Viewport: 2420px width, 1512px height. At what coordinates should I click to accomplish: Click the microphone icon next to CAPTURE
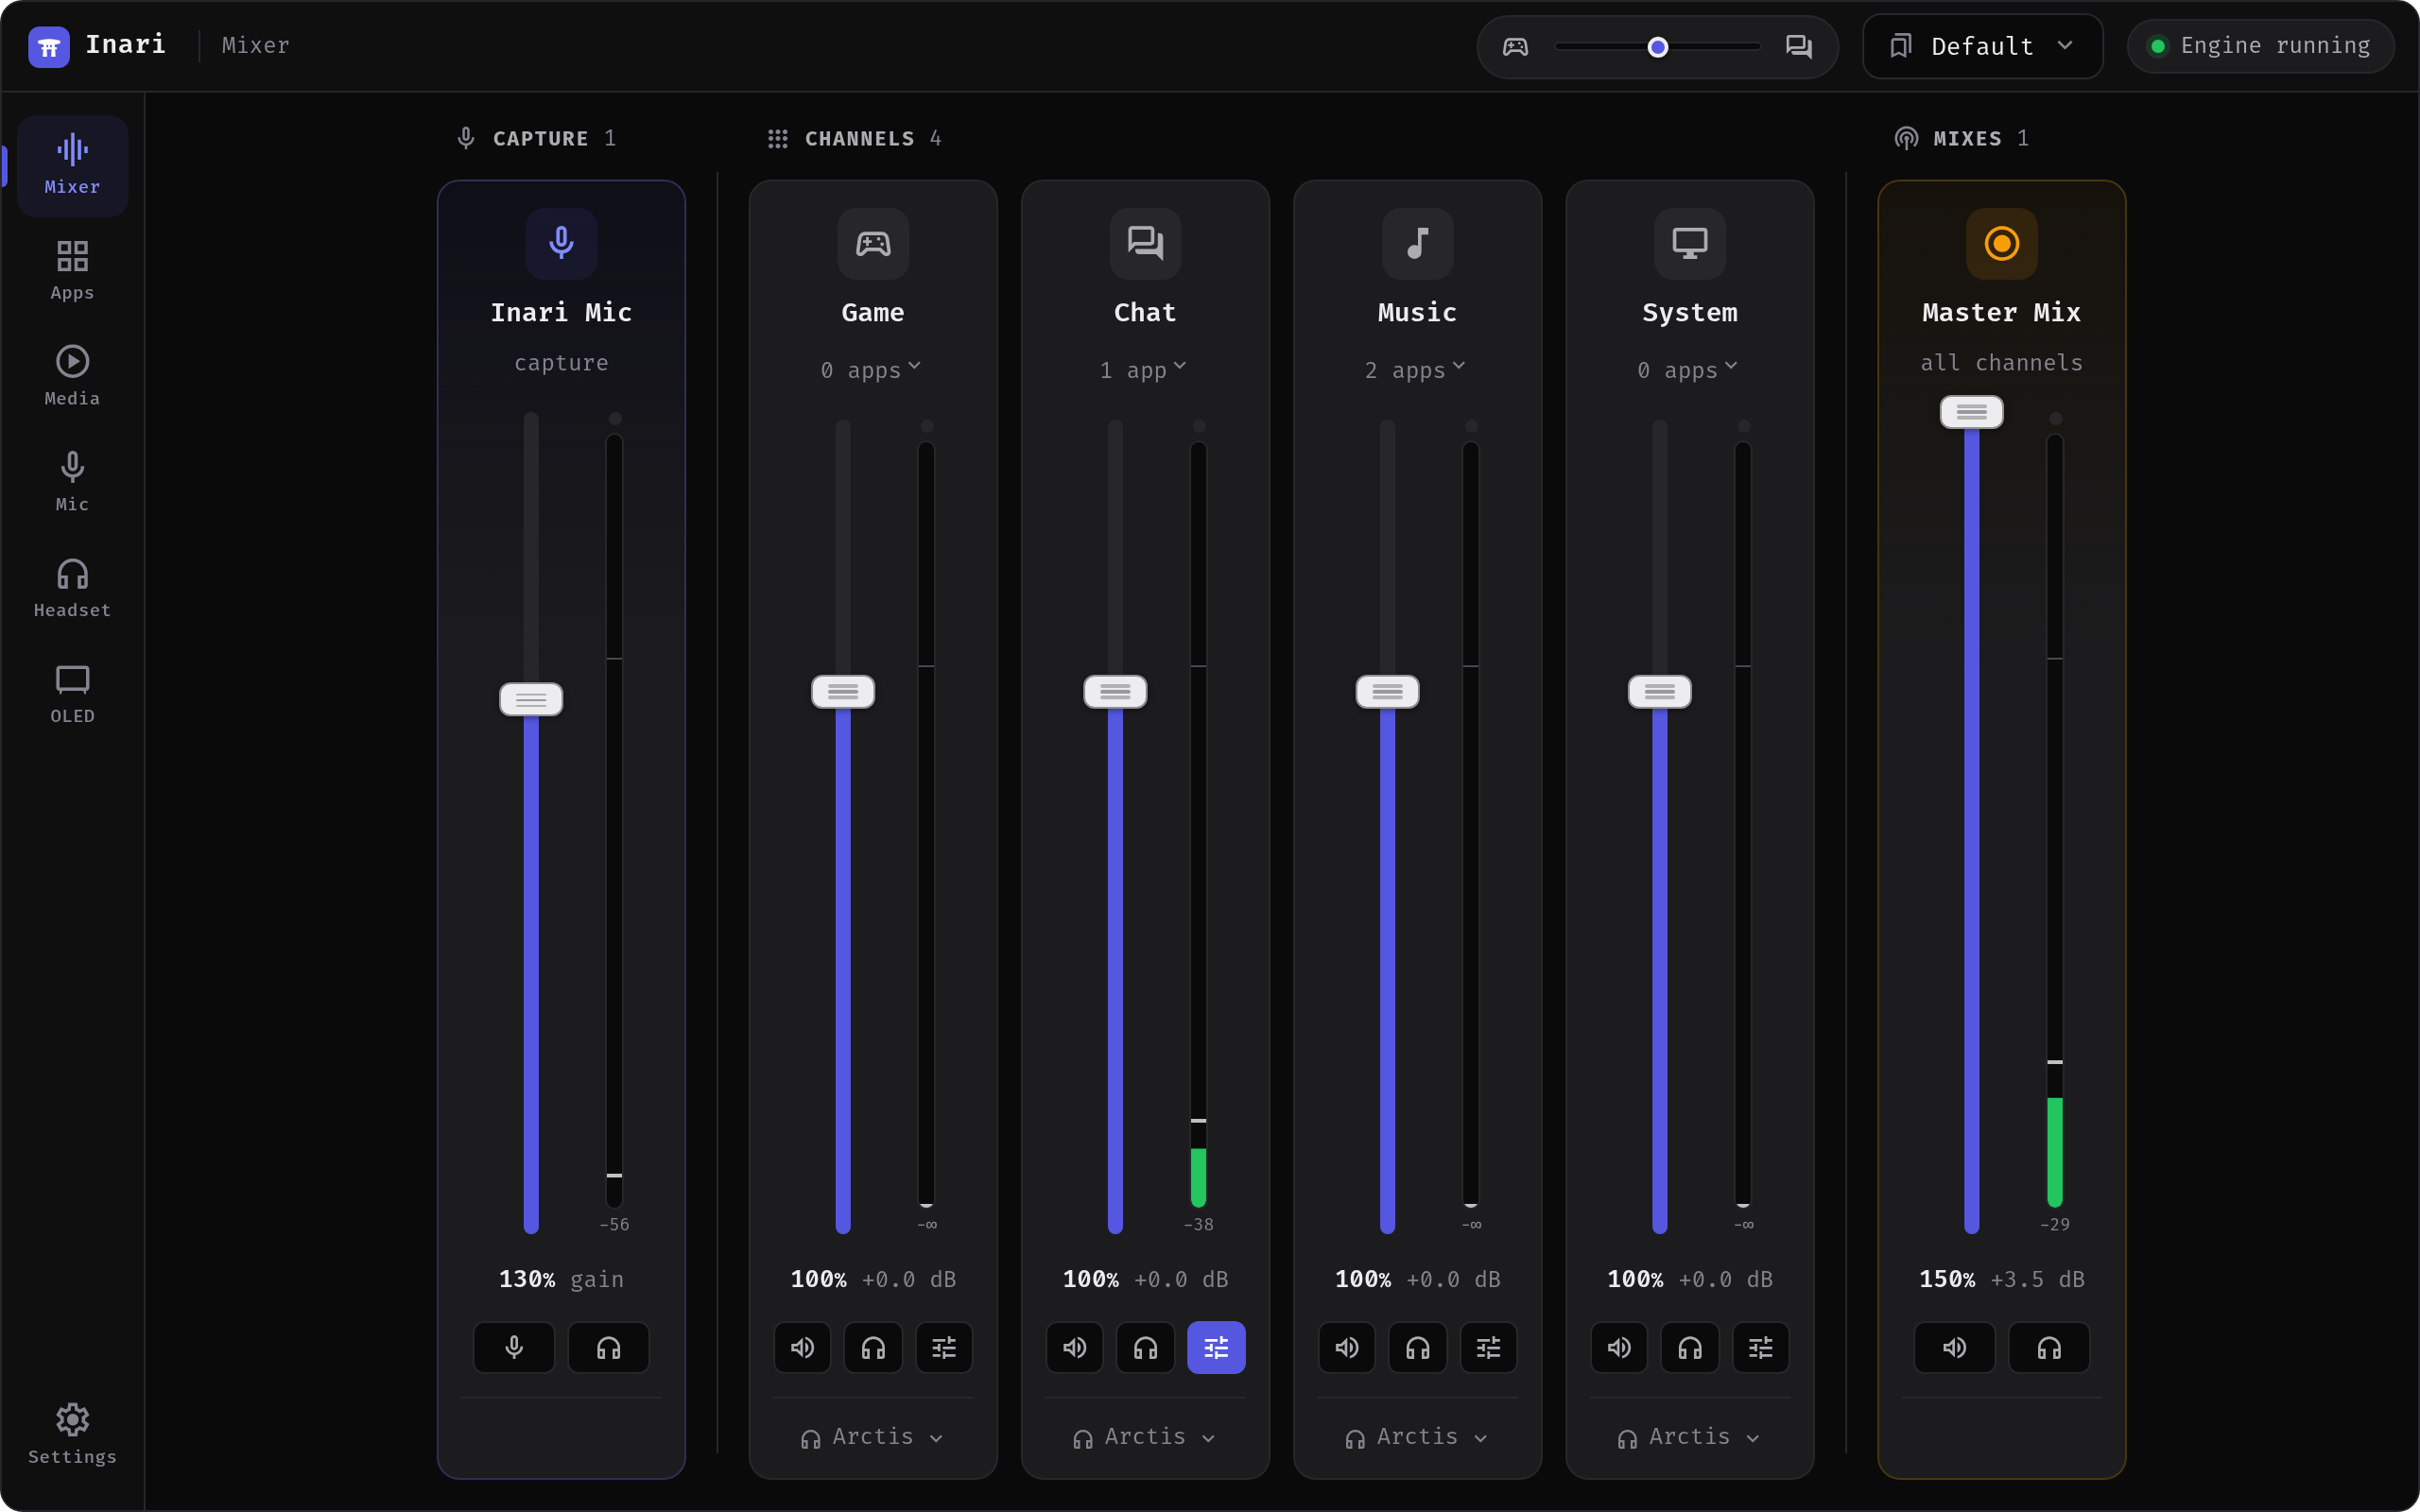click(x=466, y=138)
